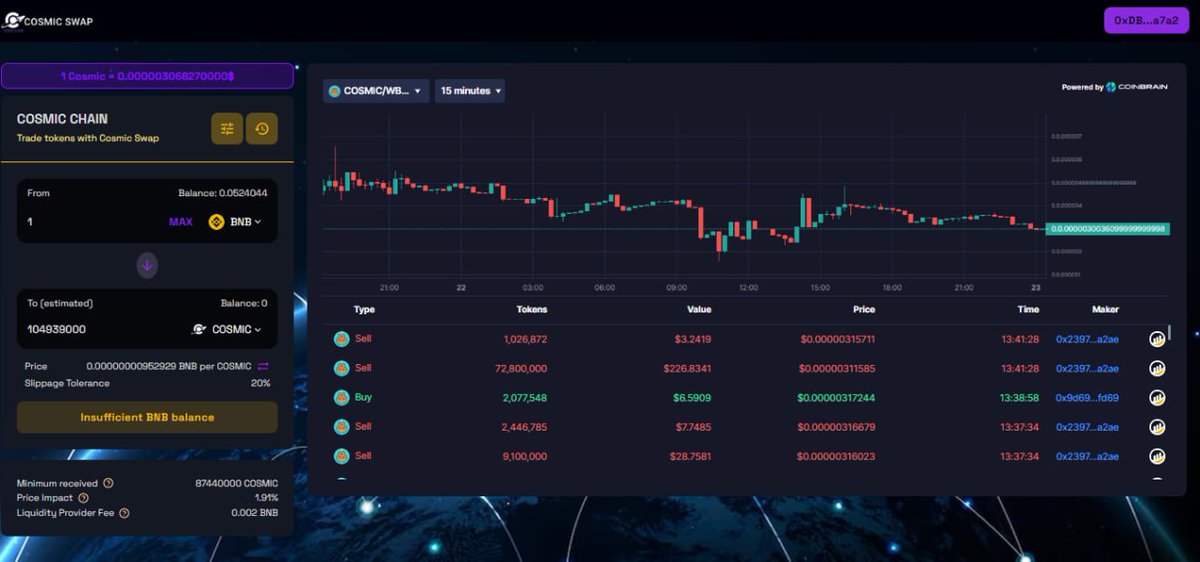The image size is (1200, 562).
Task: Click the swap direction arrow button
Action: coord(147,265)
